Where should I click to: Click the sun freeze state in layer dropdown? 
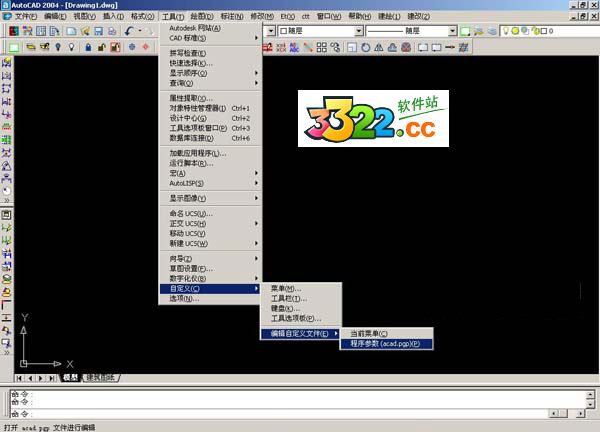[x=515, y=31]
